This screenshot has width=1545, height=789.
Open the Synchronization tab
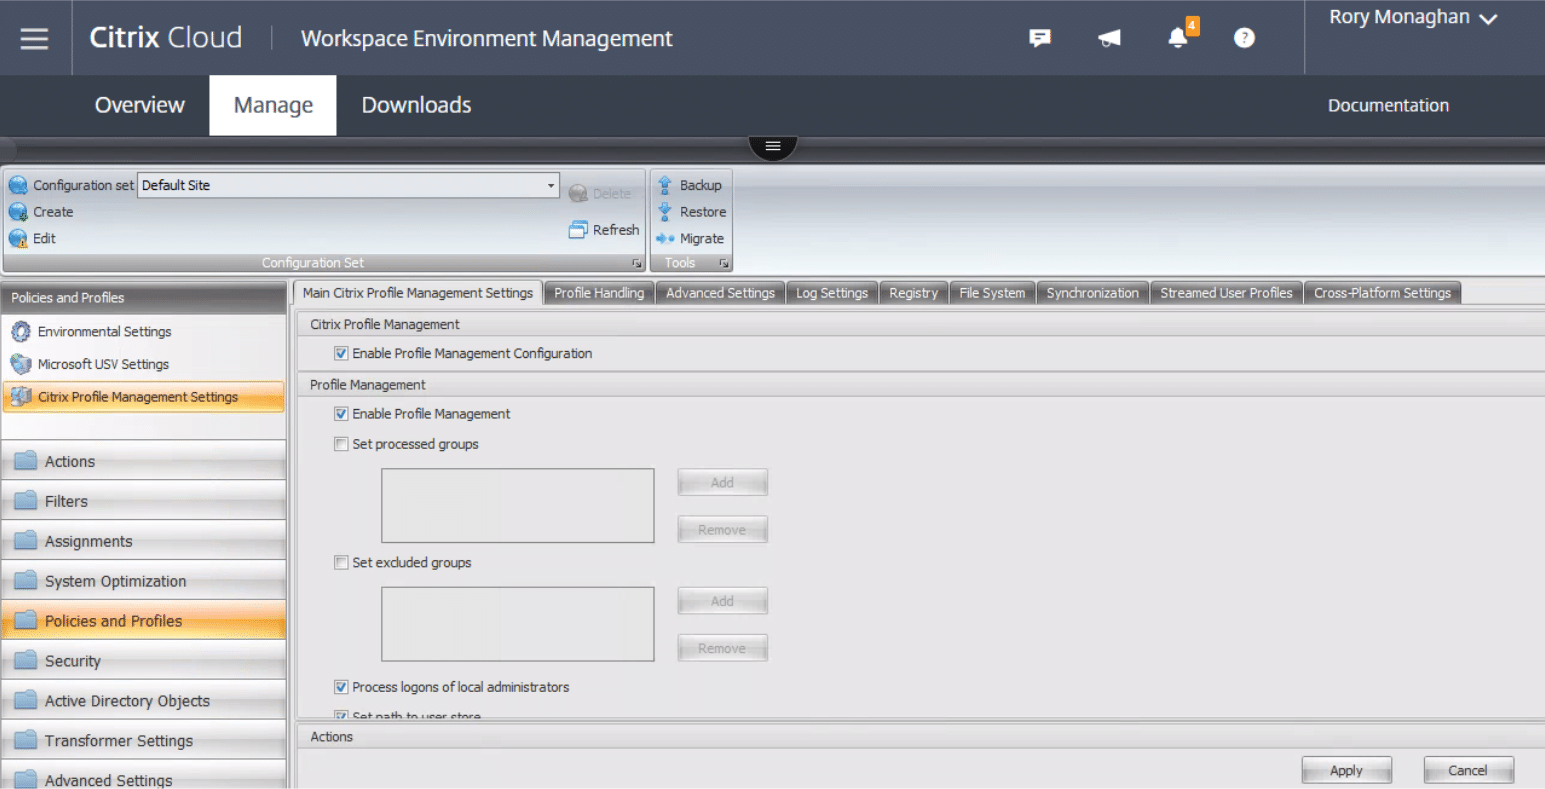[x=1092, y=293]
